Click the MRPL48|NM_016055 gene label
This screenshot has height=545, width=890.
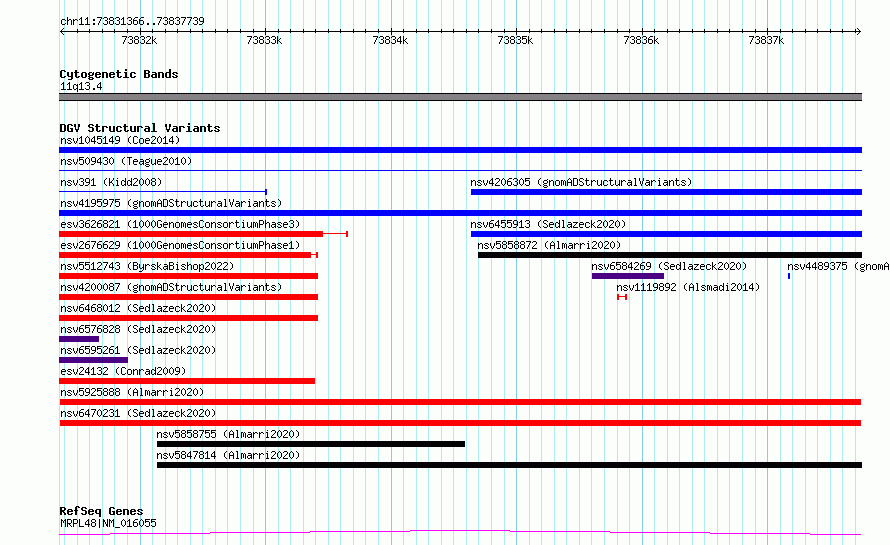pos(108,523)
